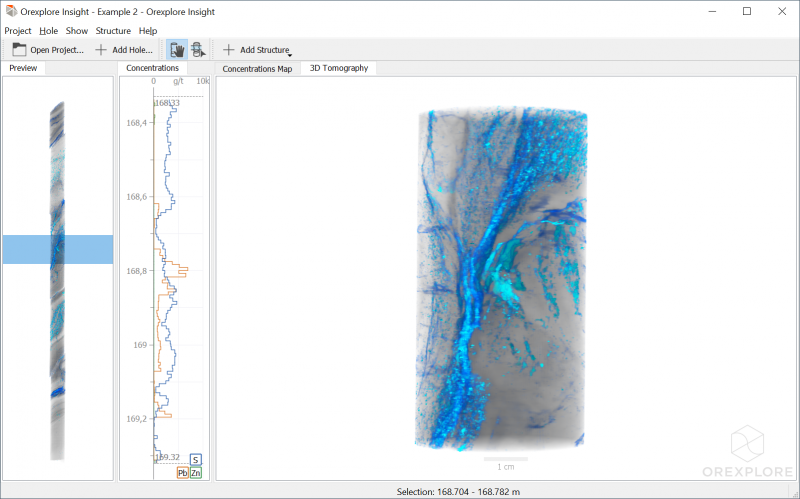This screenshot has width=800, height=499.
Task: Click the Add Structure button label
Action: (x=265, y=50)
